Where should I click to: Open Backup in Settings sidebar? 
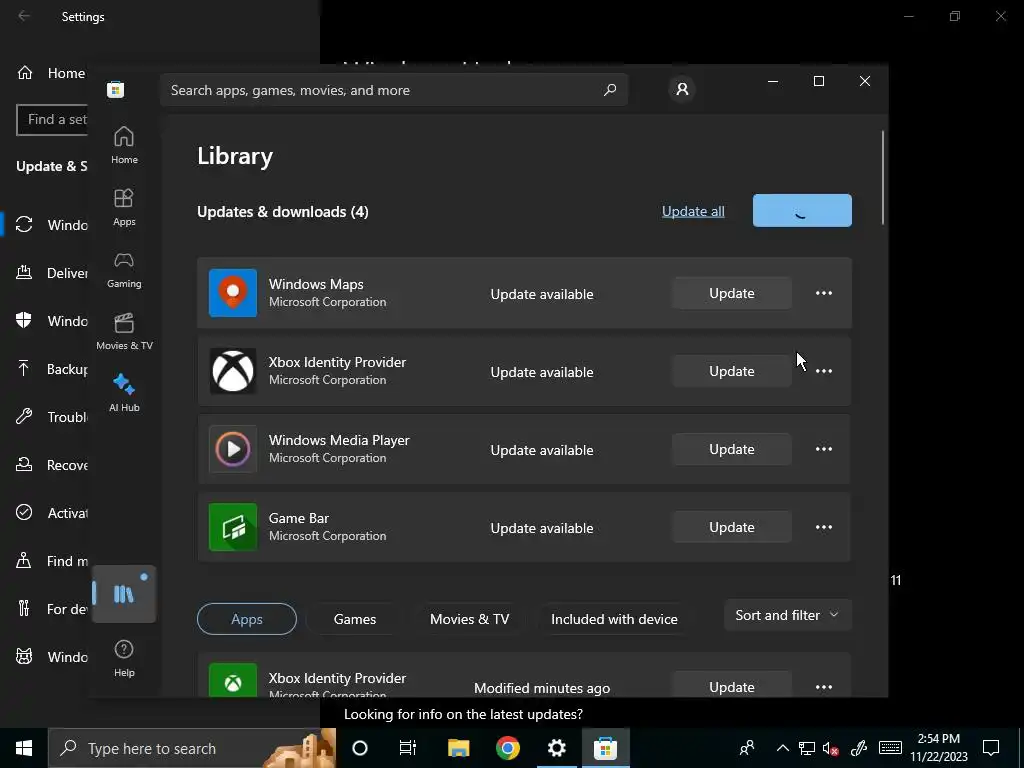tap(51, 369)
